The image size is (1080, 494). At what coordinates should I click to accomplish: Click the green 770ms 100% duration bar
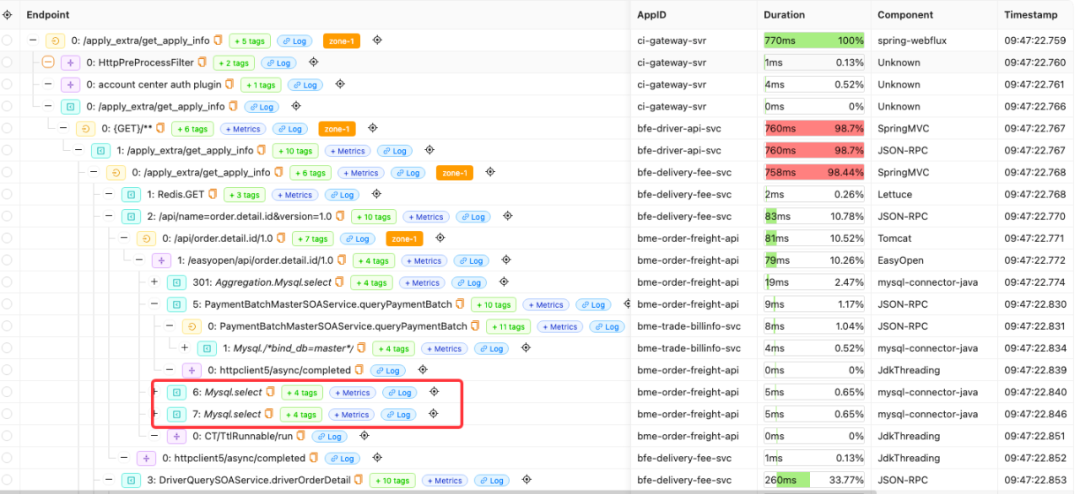814,41
